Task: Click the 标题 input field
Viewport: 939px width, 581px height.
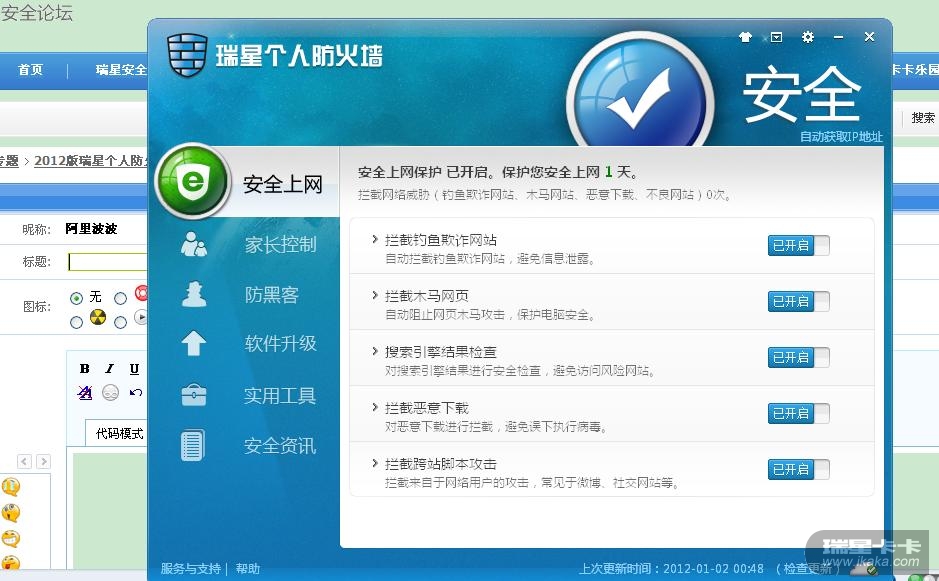Action: coord(108,262)
